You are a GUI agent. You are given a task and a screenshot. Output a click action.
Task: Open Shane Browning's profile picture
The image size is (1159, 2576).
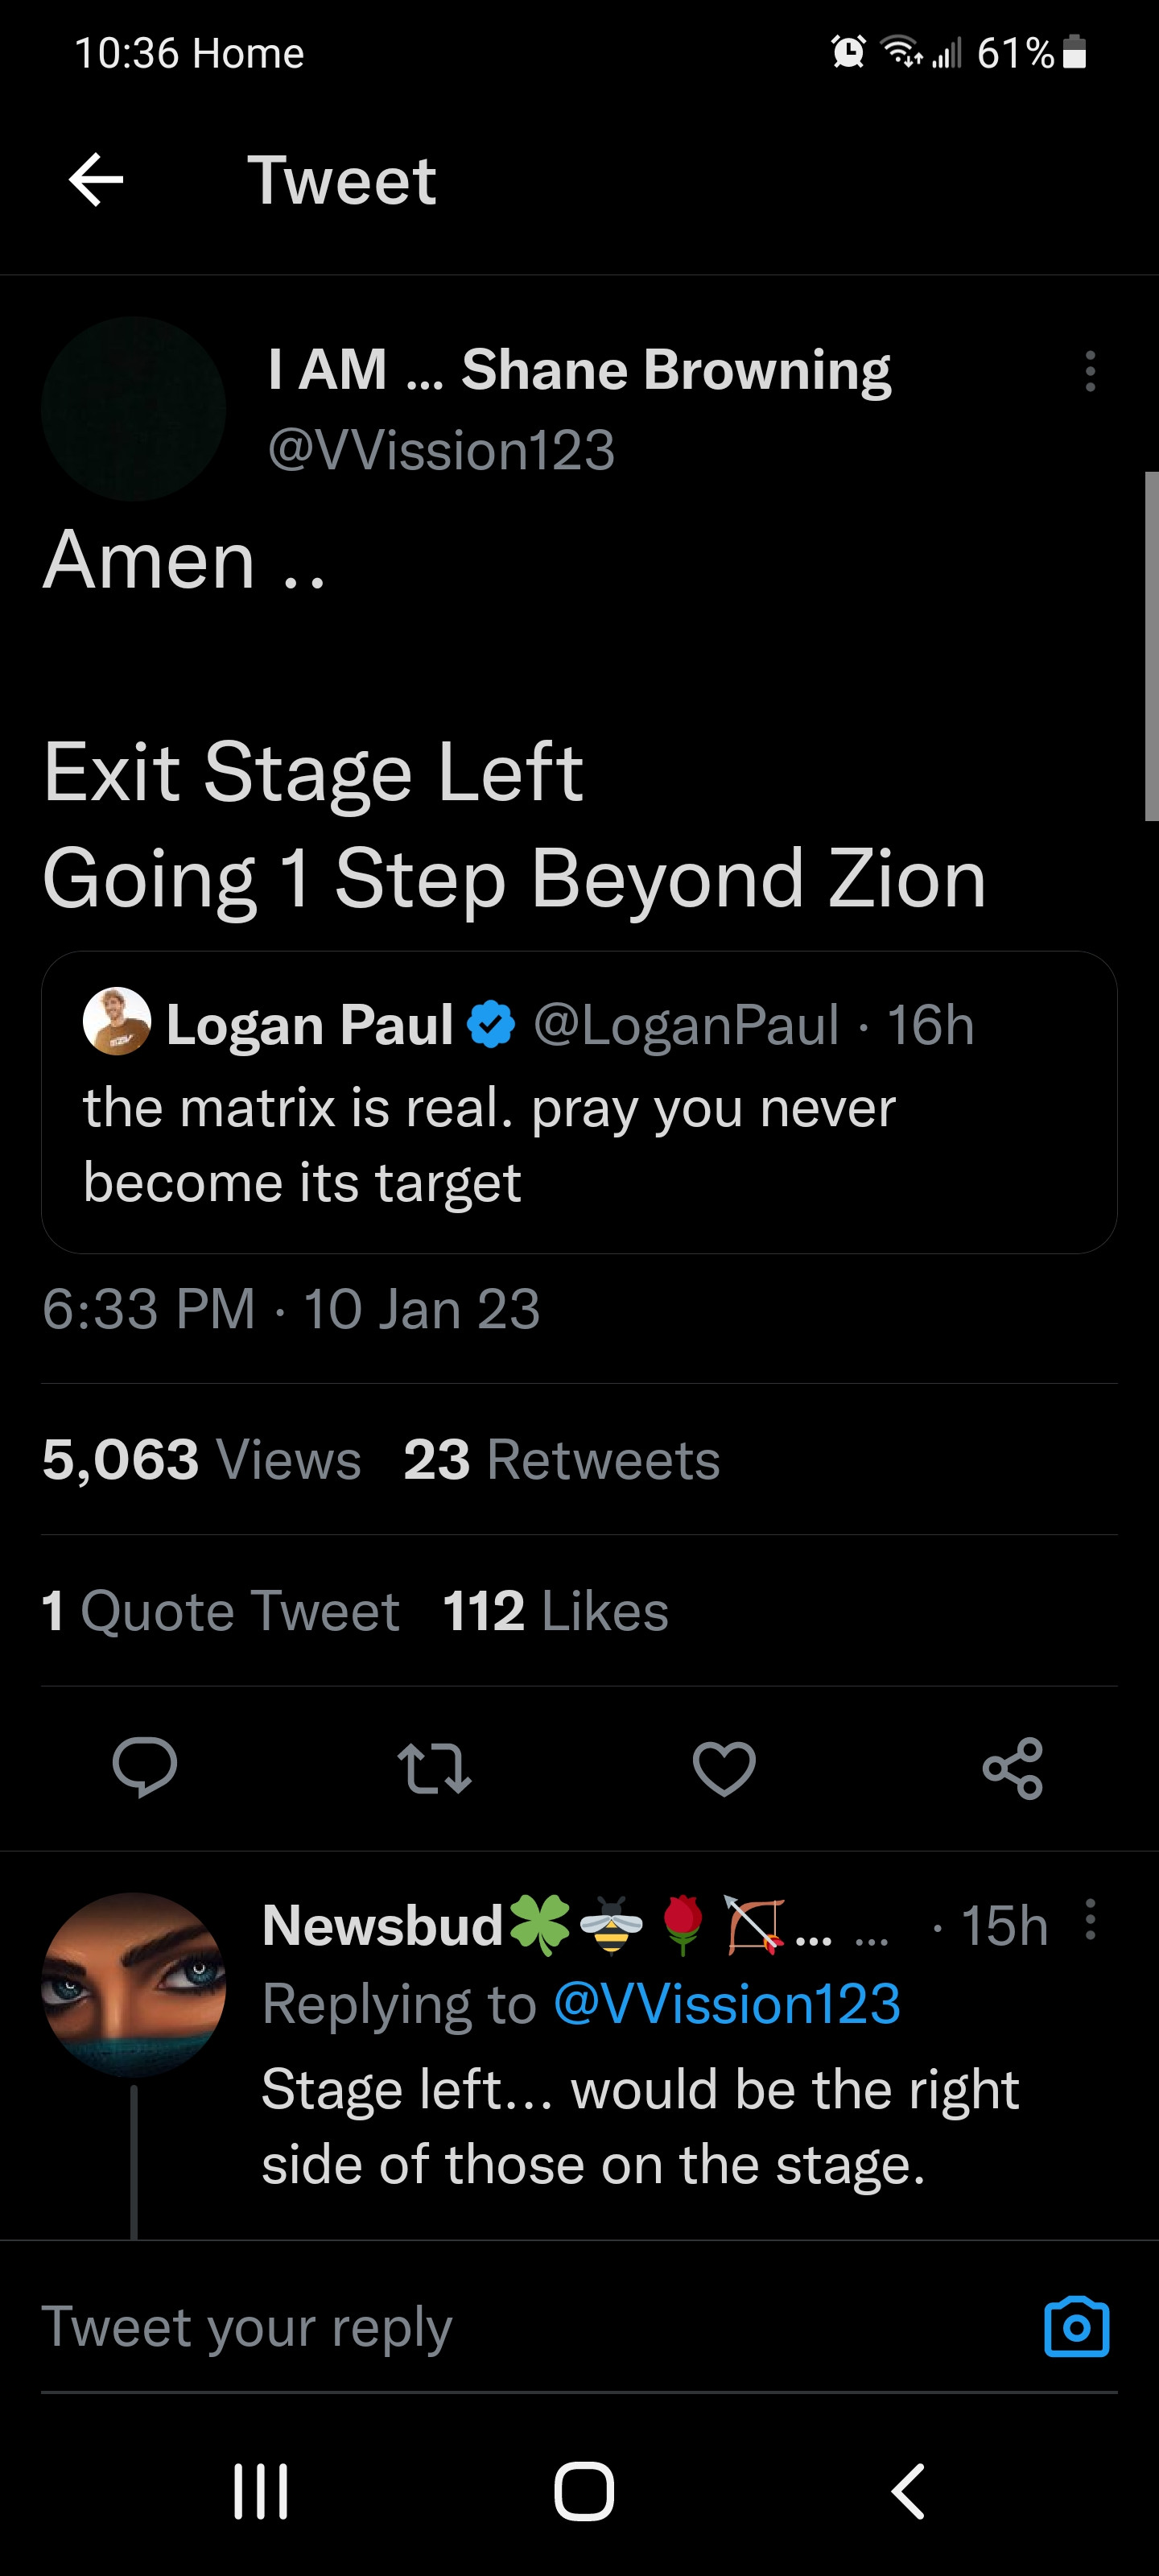134,409
